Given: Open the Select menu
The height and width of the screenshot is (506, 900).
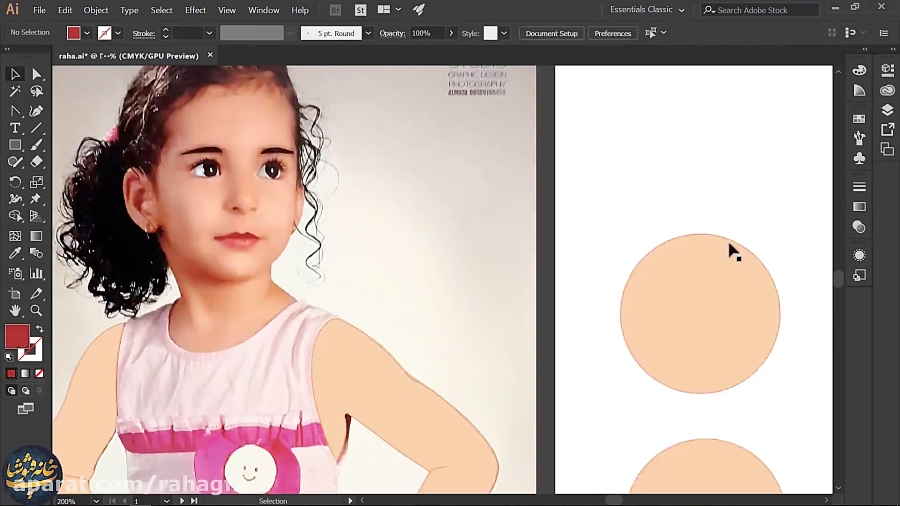Looking at the screenshot, I should point(161,10).
